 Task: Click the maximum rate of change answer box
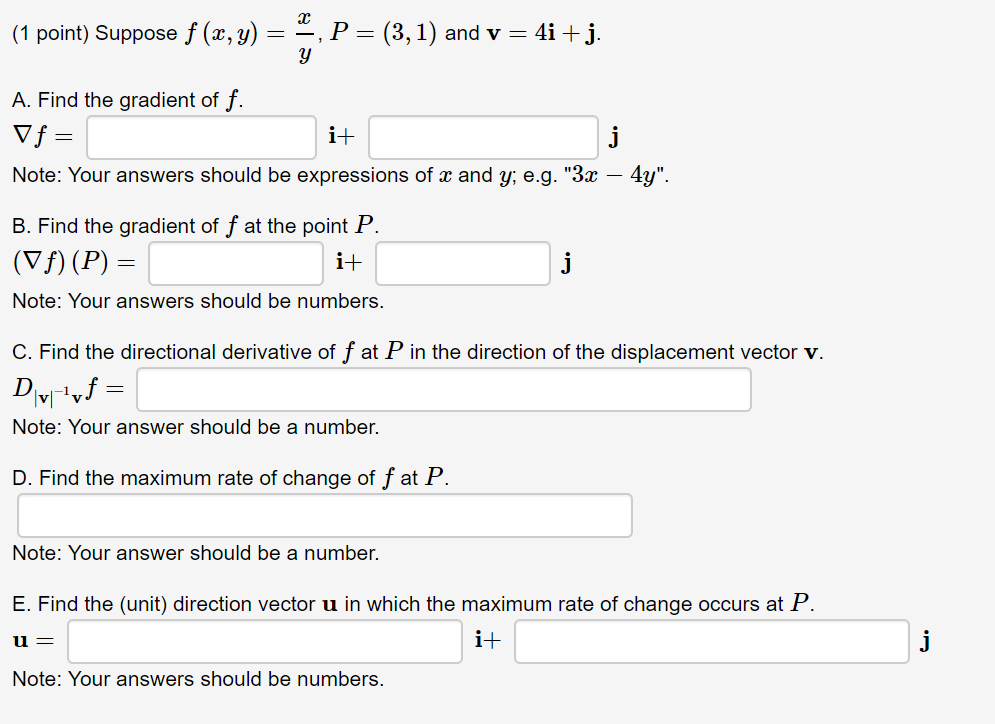(x=324, y=515)
